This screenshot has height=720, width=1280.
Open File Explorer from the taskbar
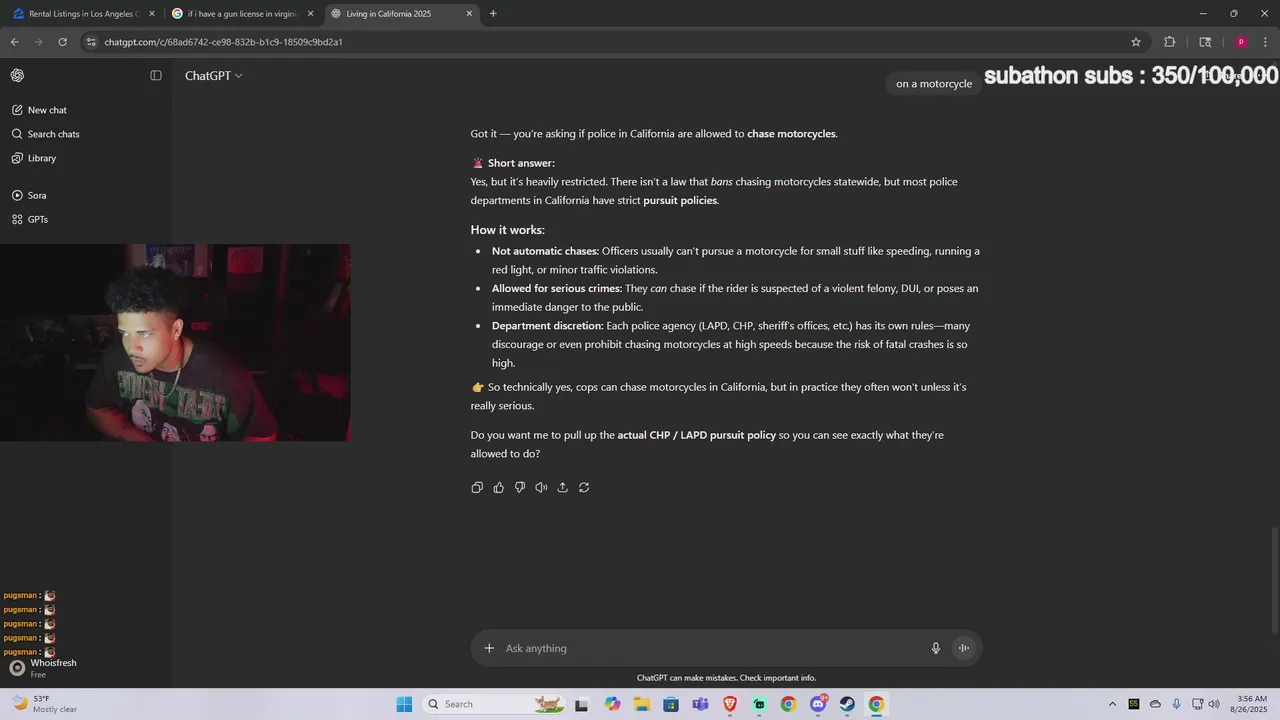[x=642, y=704]
